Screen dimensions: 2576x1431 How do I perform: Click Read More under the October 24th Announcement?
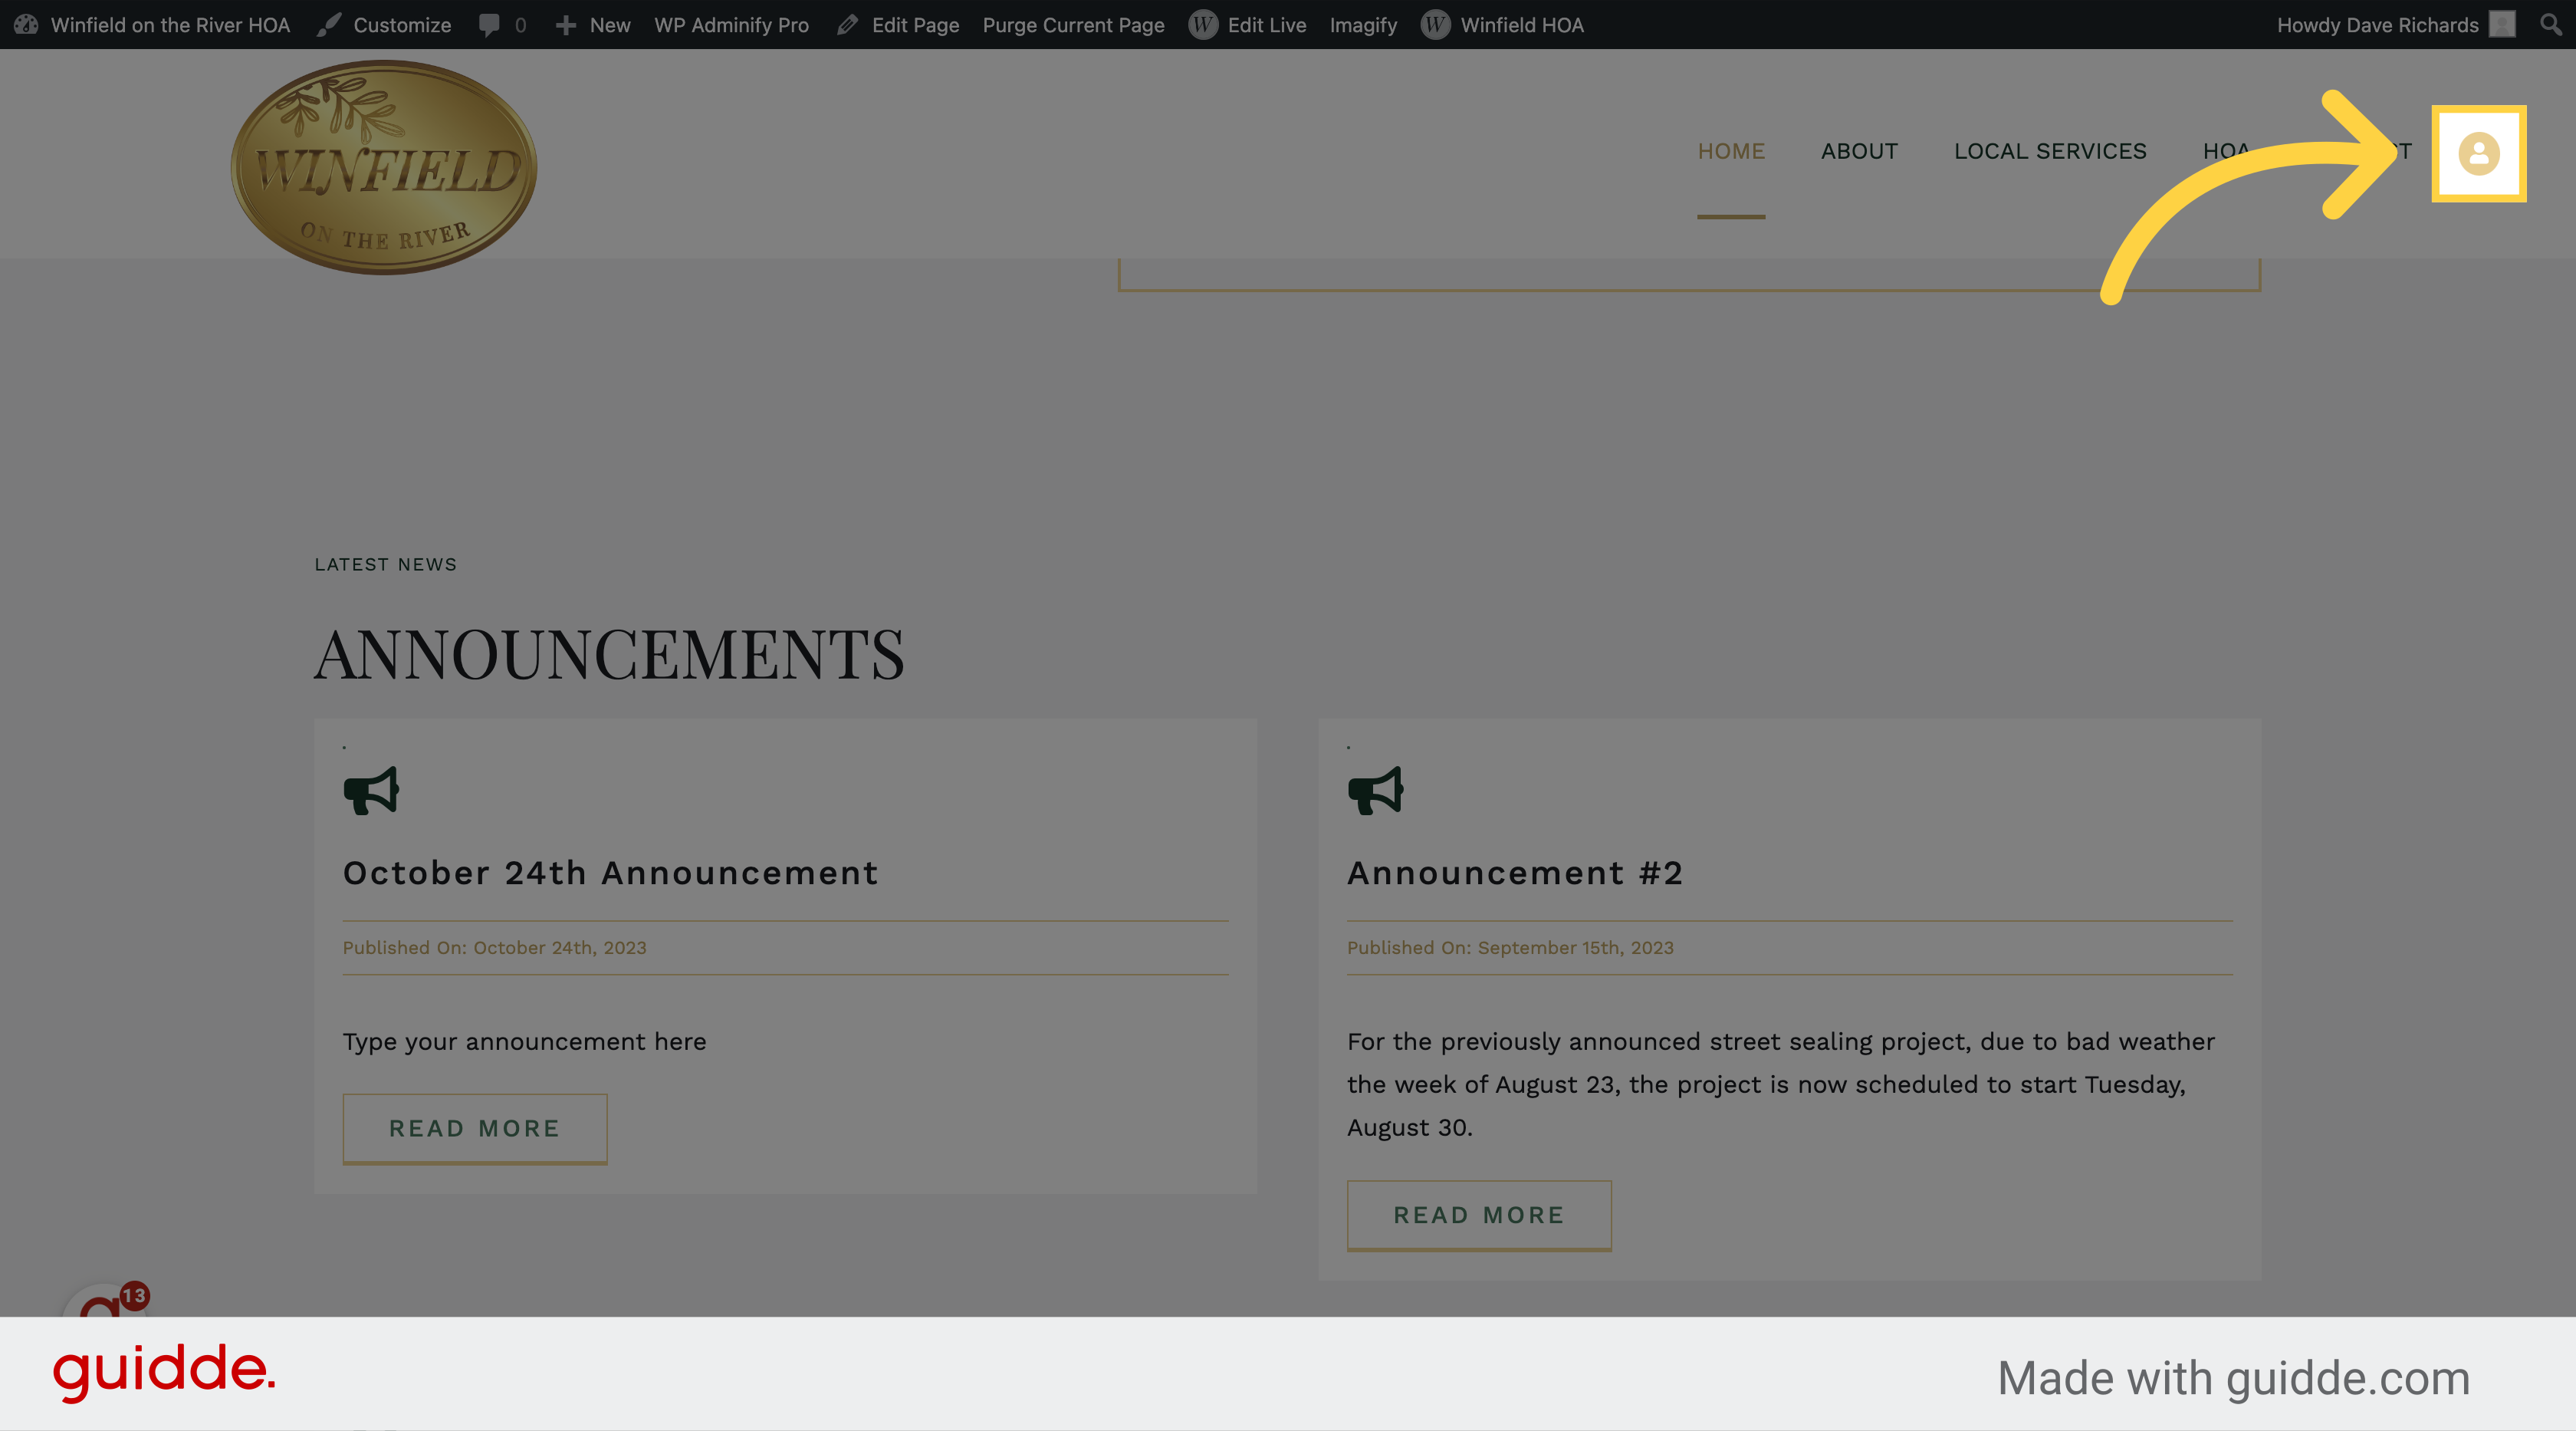[x=474, y=1128]
